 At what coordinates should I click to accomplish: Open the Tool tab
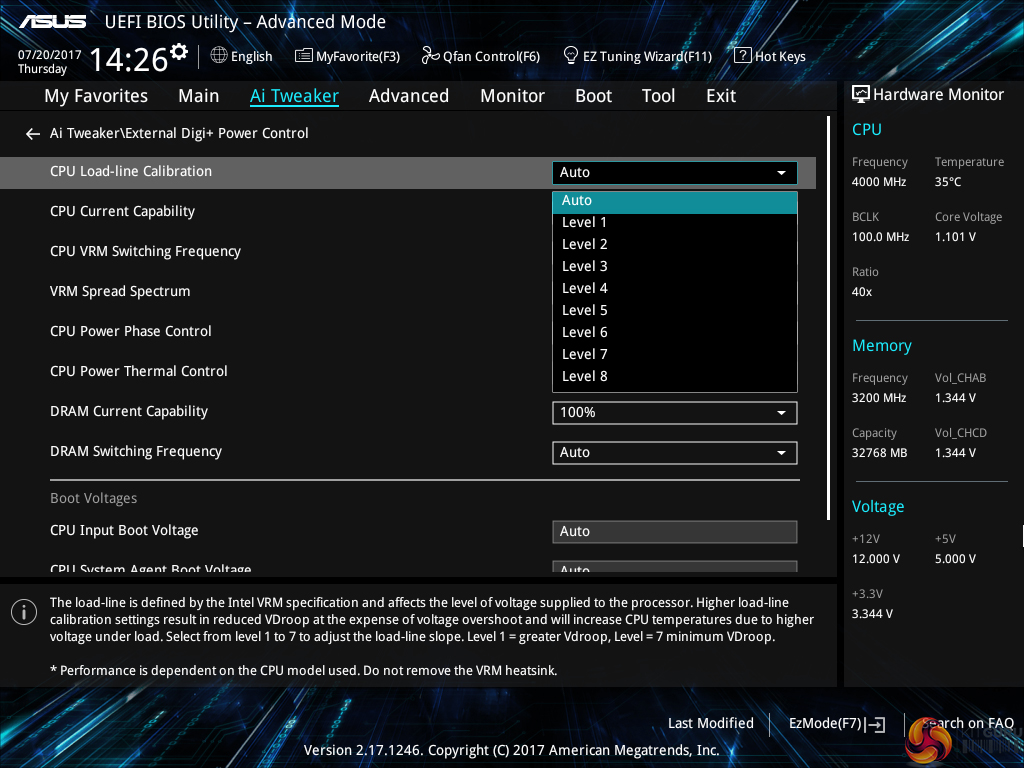tap(658, 96)
